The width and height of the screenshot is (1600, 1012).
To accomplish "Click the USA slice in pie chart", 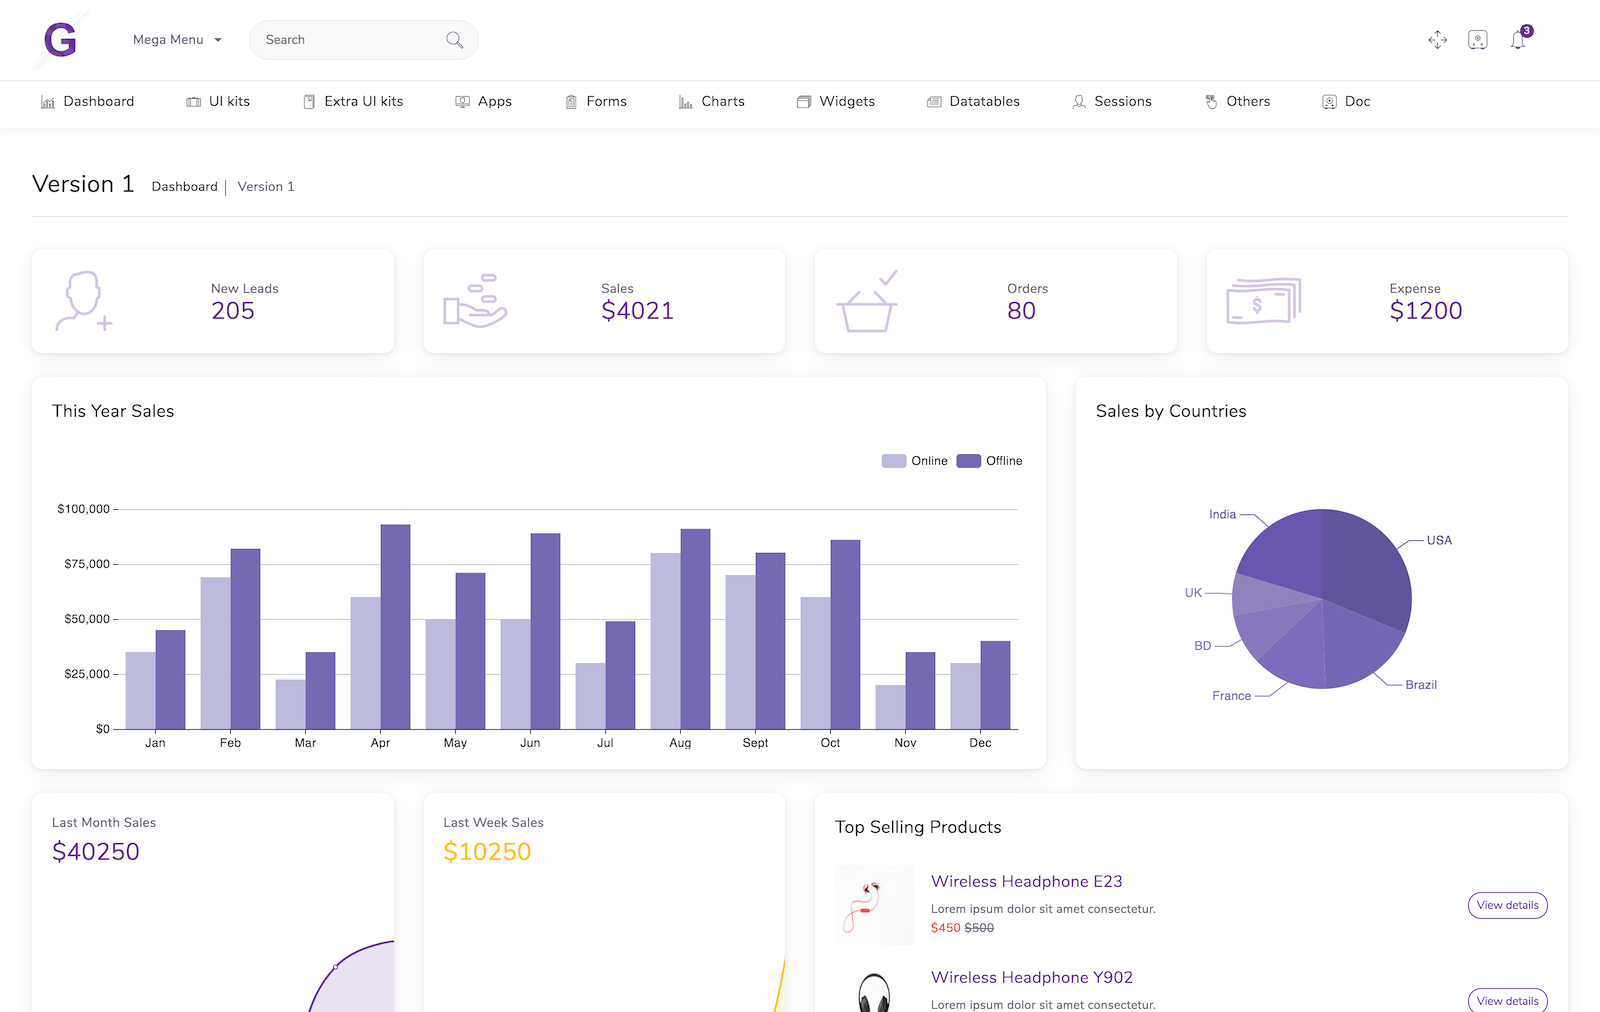I will pyautogui.click(x=1365, y=570).
